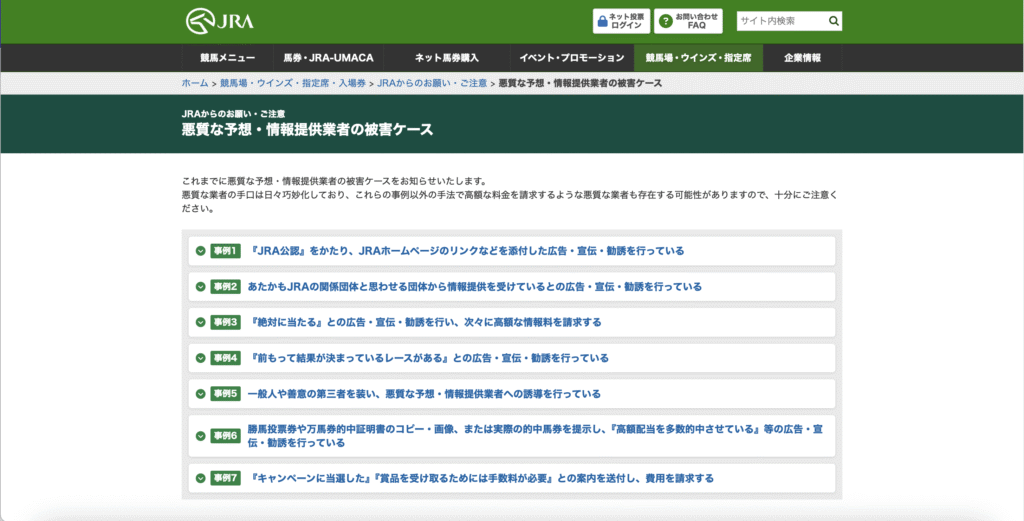Viewport: 1024px width, 521px height.
Task: Expand 事例7 chevron icon
Action: click(201, 479)
